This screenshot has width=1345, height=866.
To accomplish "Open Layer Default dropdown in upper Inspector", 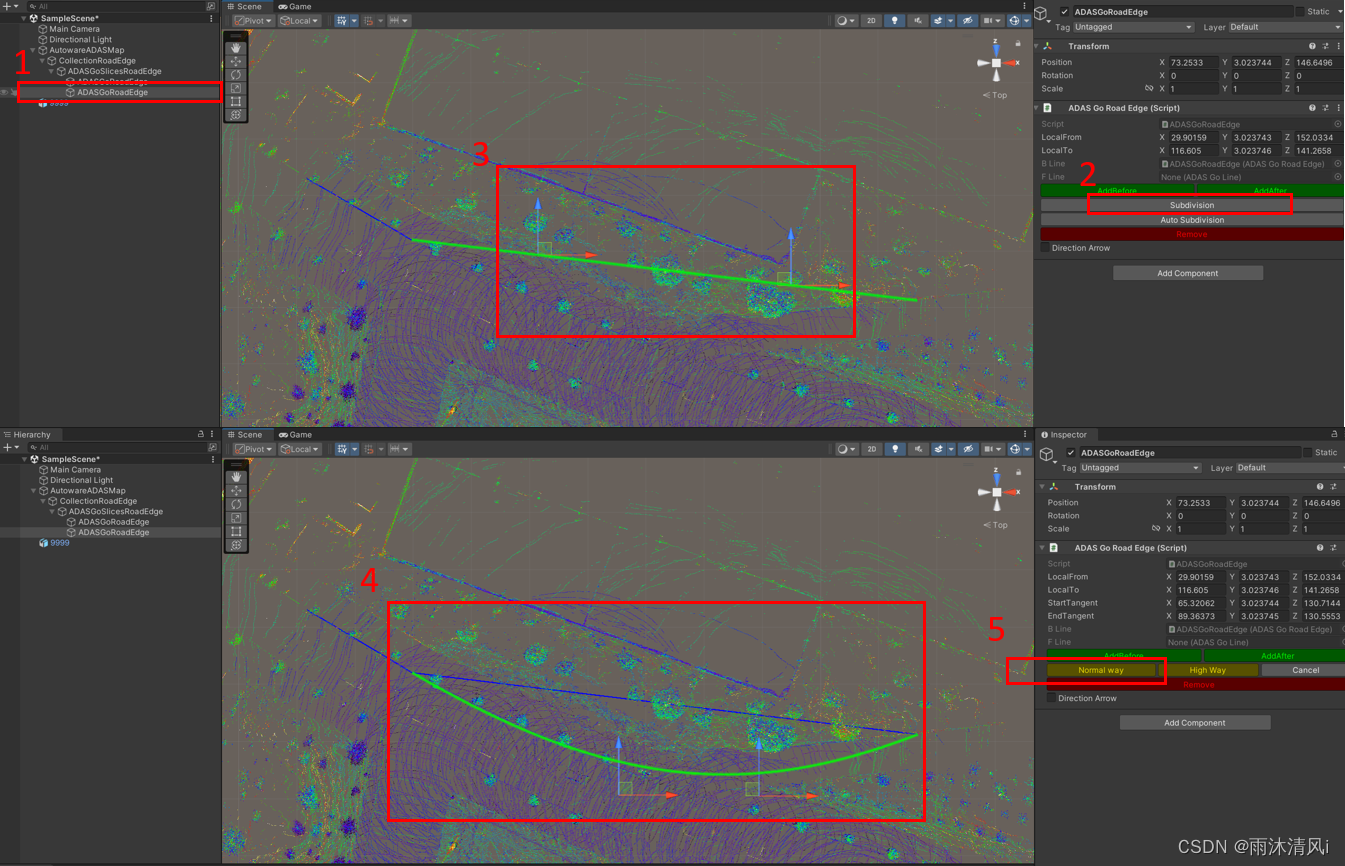I will 1285,27.
